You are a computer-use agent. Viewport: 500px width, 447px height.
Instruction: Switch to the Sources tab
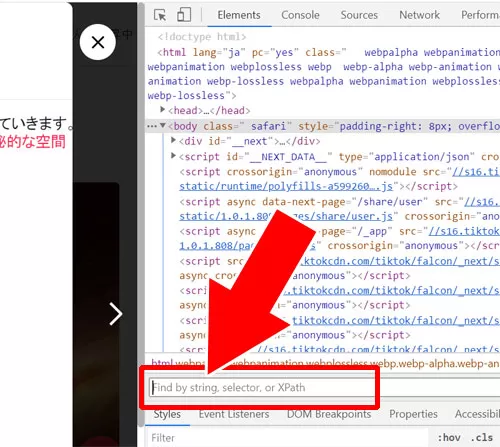359,15
